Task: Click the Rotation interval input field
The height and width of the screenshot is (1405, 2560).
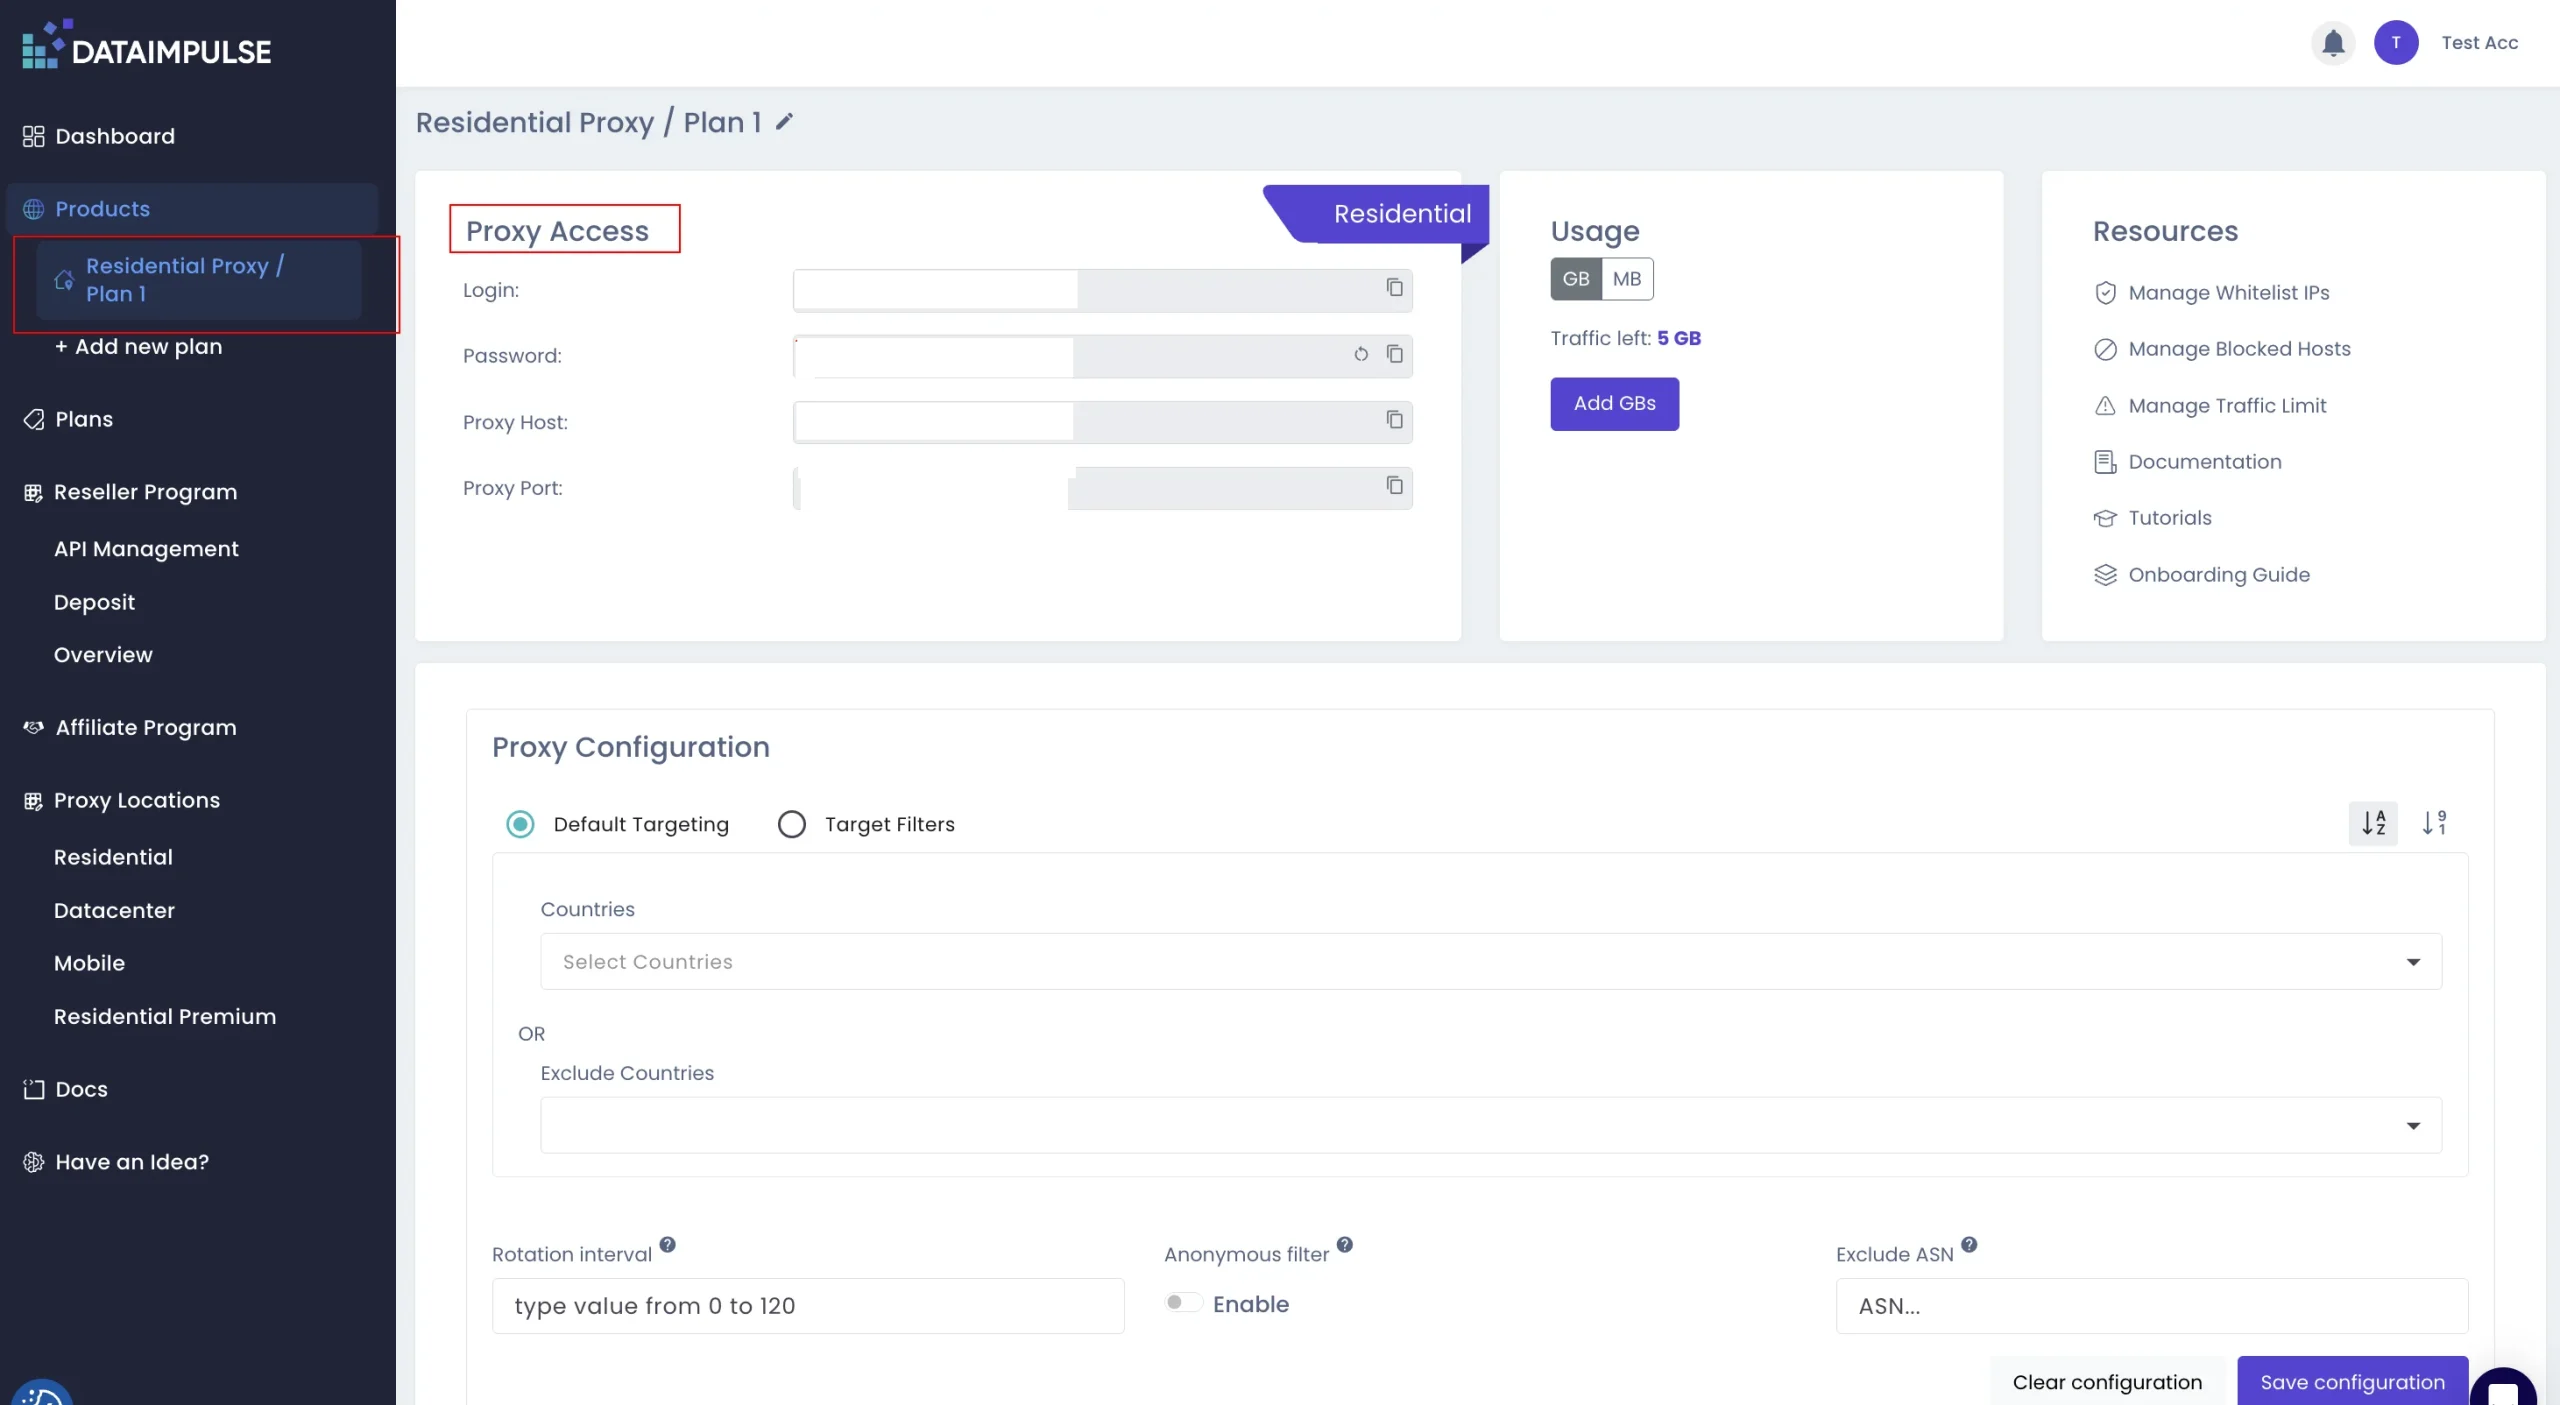Action: pyautogui.click(x=808, y=1306)
